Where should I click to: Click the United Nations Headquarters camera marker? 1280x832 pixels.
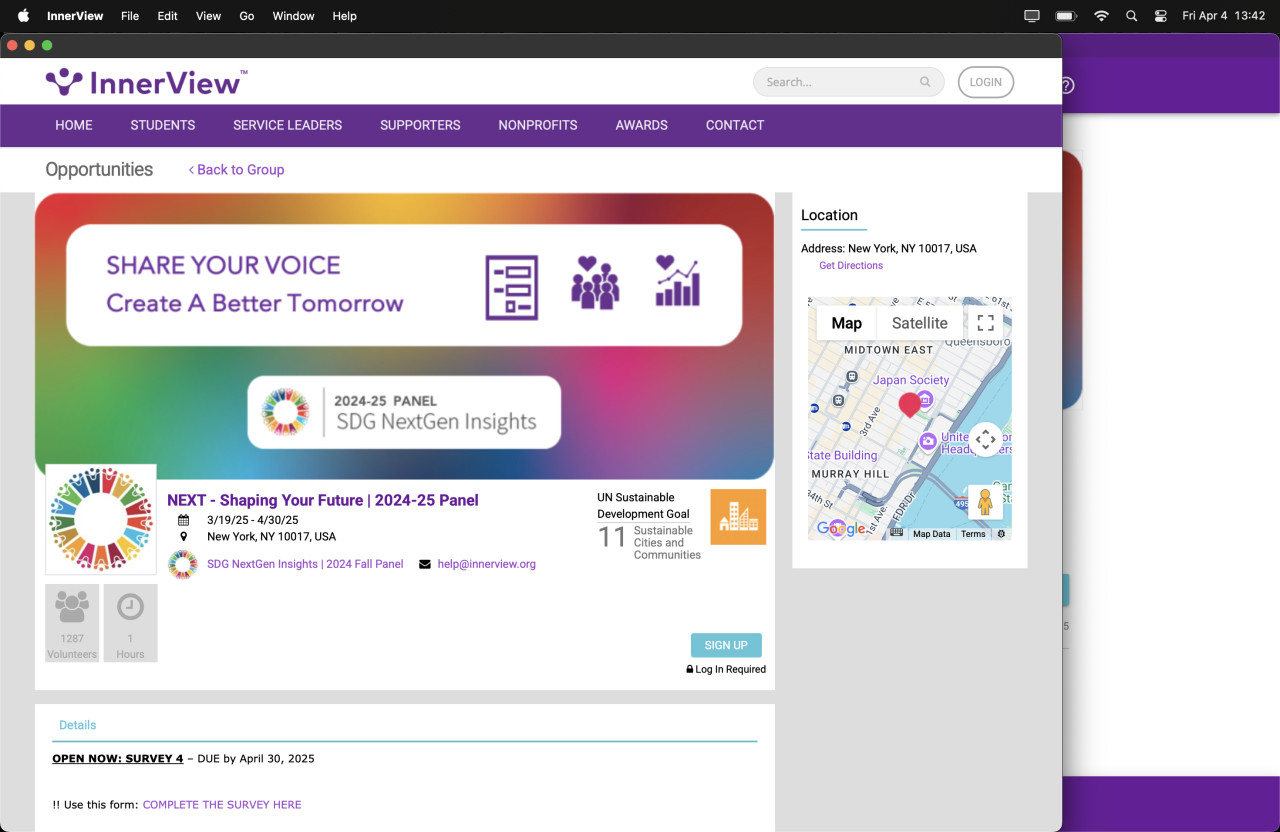pos(928,441)
